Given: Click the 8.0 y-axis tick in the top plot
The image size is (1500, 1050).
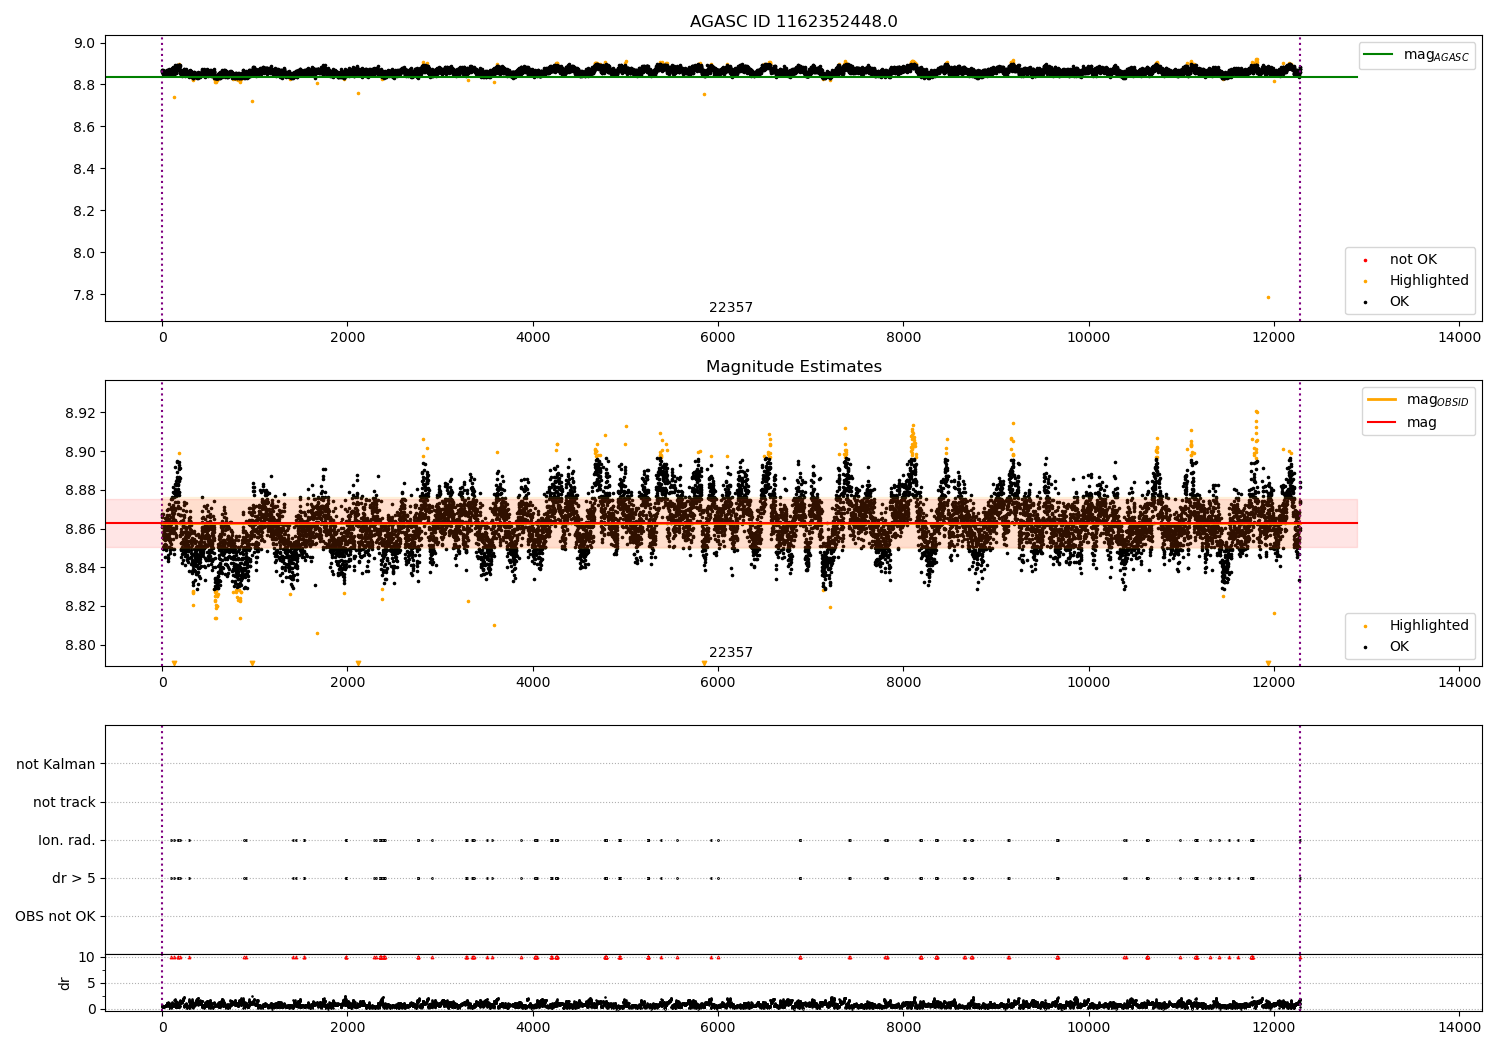Looking at the screenshot, I should (84, 253).
